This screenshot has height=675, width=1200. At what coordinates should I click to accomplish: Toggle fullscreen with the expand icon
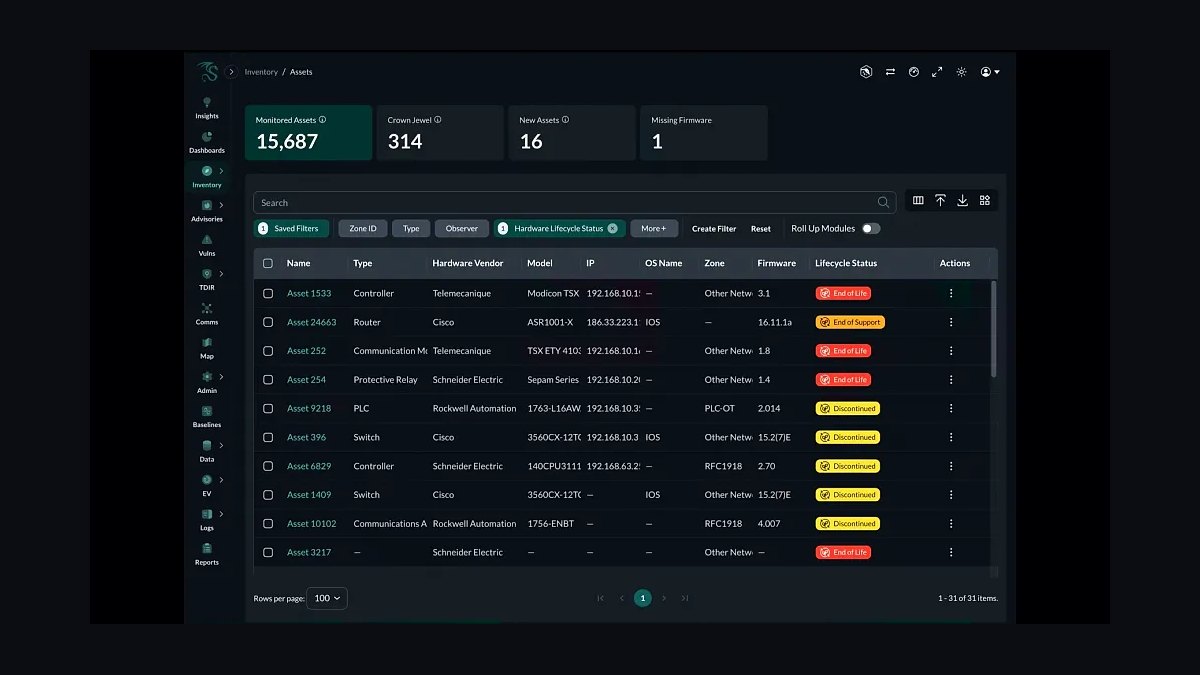tap(937, 72)
